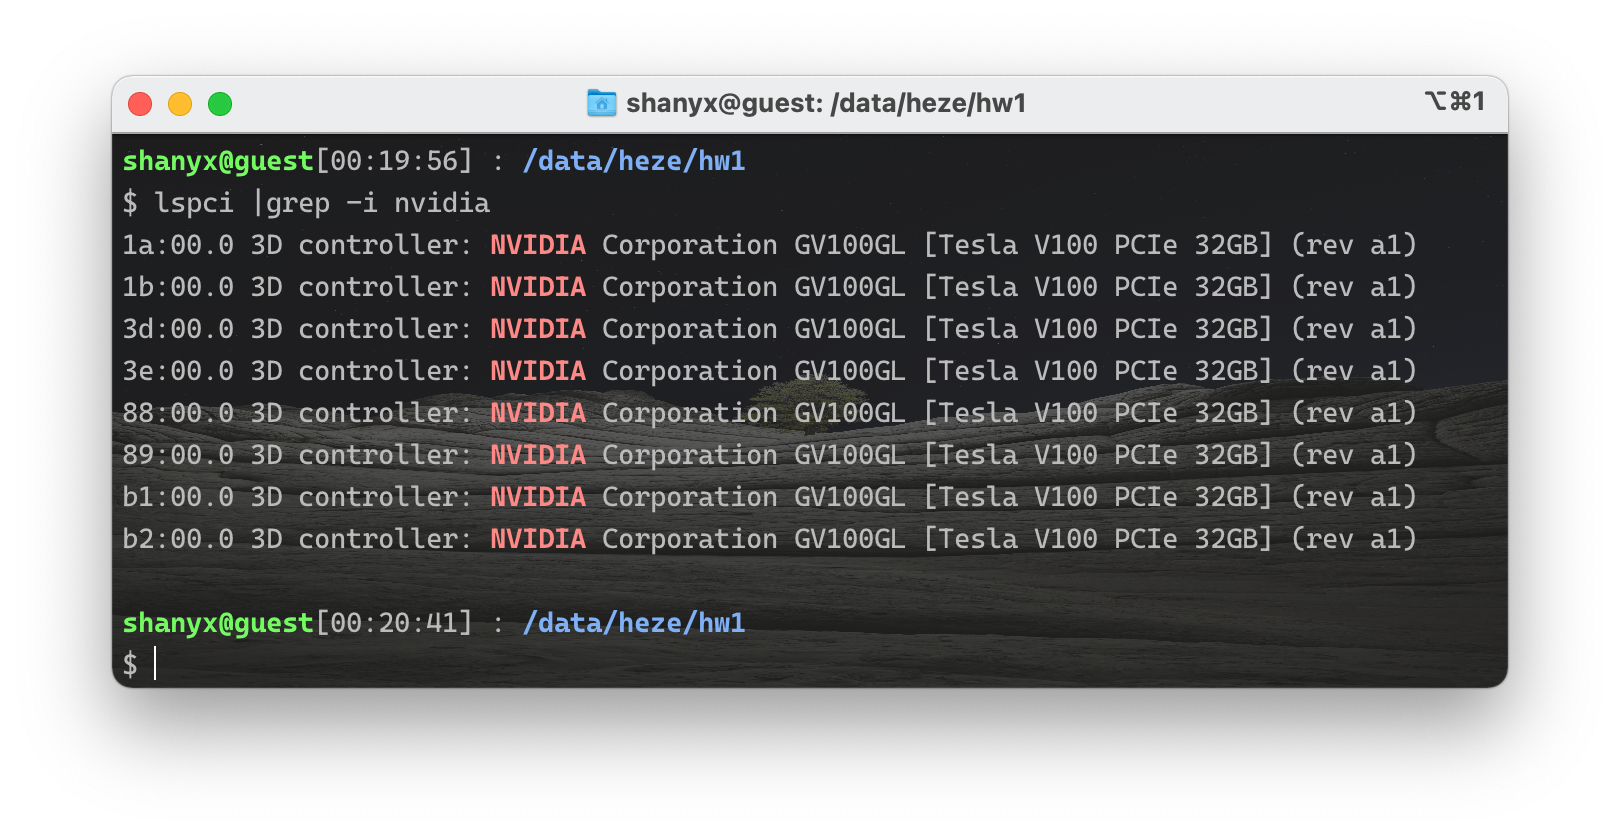
Task: Click the first shanyx@guest prompt at 00:19:56
Action: [x=218, y=161]
